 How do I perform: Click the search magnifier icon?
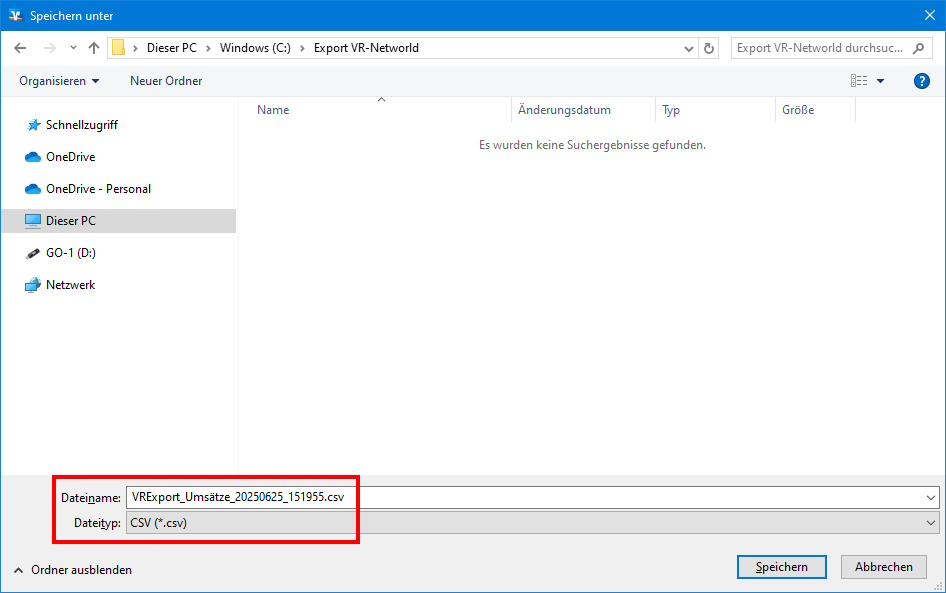click(918, 48)
